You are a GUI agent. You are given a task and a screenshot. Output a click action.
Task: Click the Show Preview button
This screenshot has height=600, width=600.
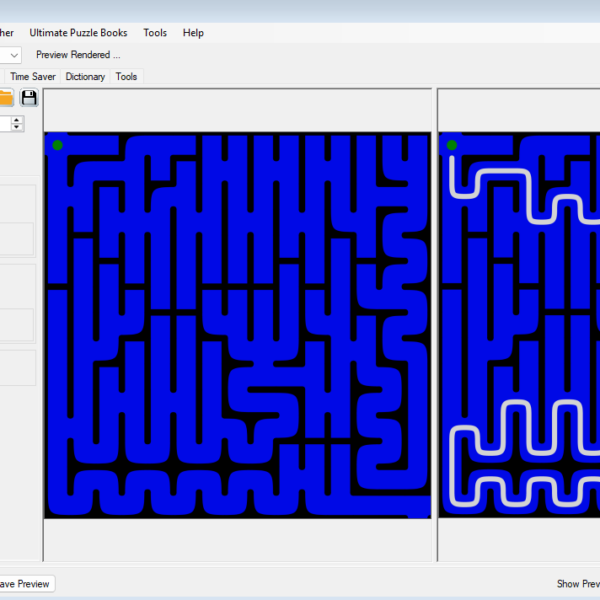[x=578, y=584]
